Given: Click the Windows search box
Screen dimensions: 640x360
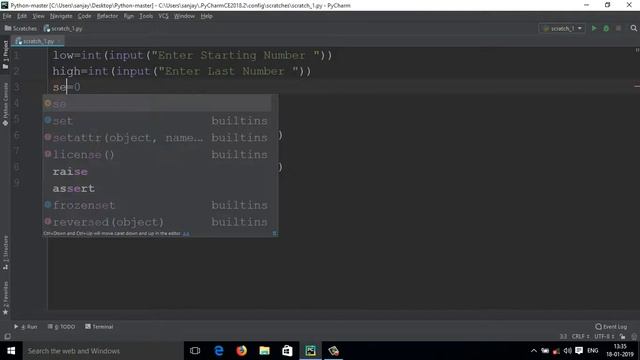Looking at the screenshot, I should 103,351.
